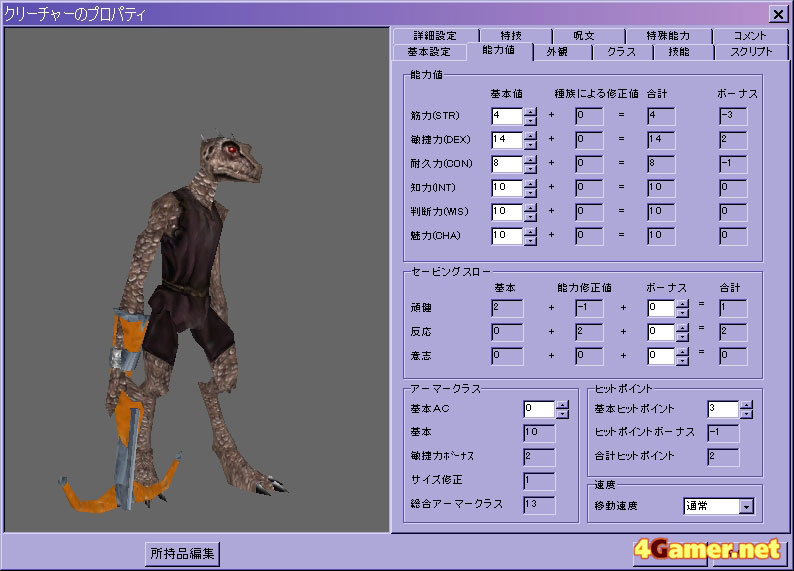Open the 呪文 tab
The height and width of the screenshot is (571, 794).
click(x=584, y=36)
